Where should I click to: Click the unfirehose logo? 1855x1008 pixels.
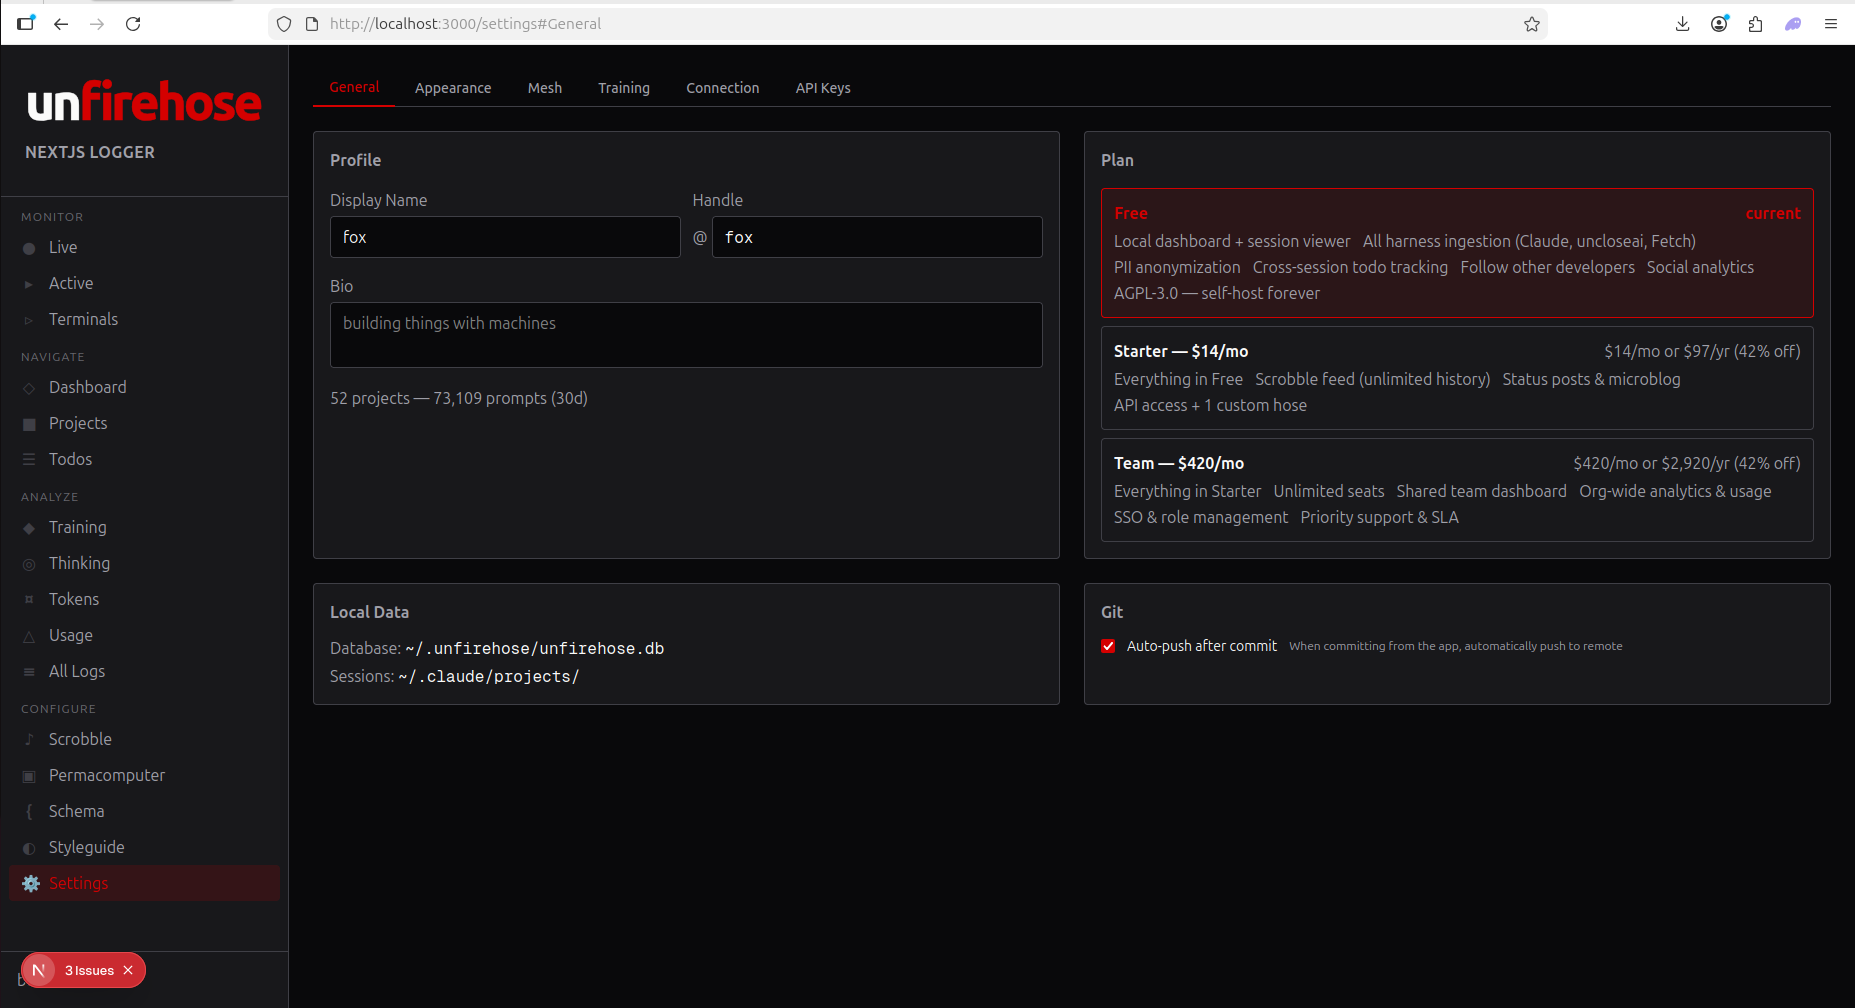click(145, 102)
